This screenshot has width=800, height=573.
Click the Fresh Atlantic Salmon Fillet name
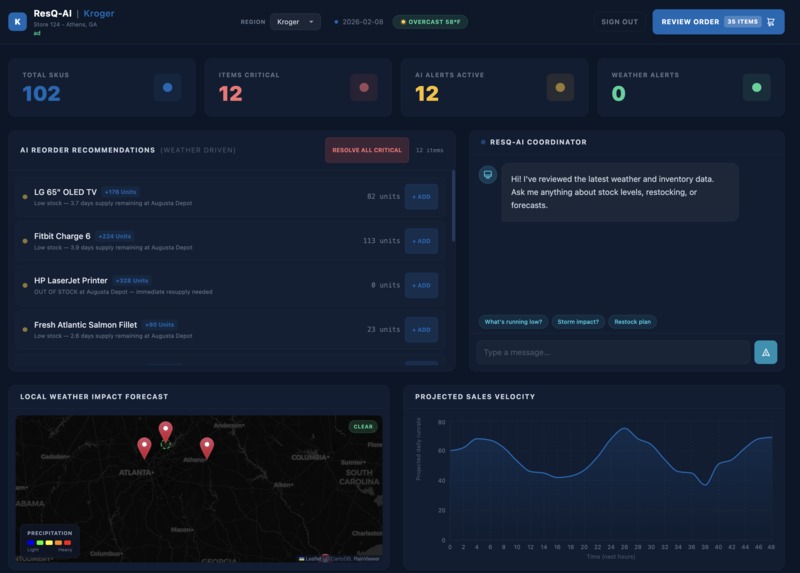click(x=86, y=325)
